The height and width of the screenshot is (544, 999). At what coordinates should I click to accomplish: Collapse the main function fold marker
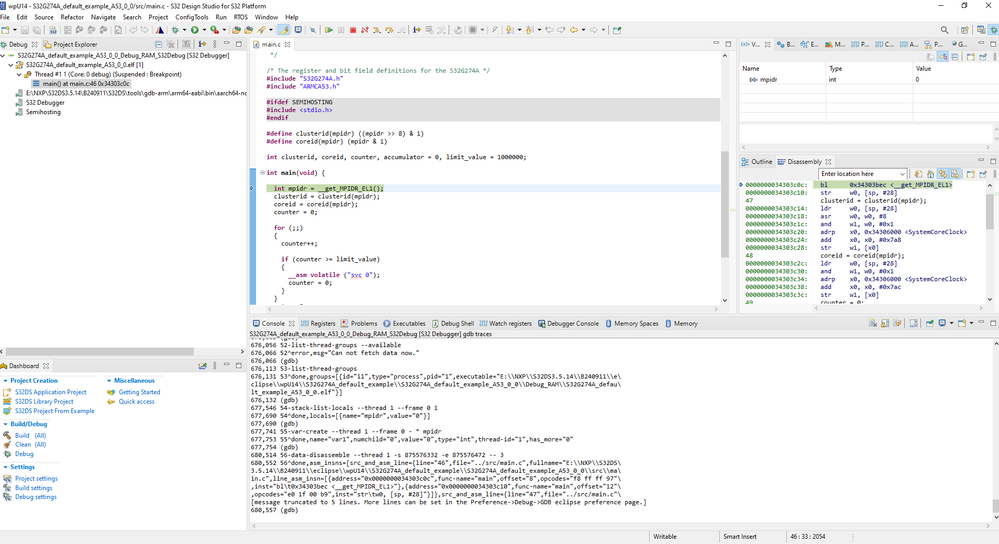(262, 173)
